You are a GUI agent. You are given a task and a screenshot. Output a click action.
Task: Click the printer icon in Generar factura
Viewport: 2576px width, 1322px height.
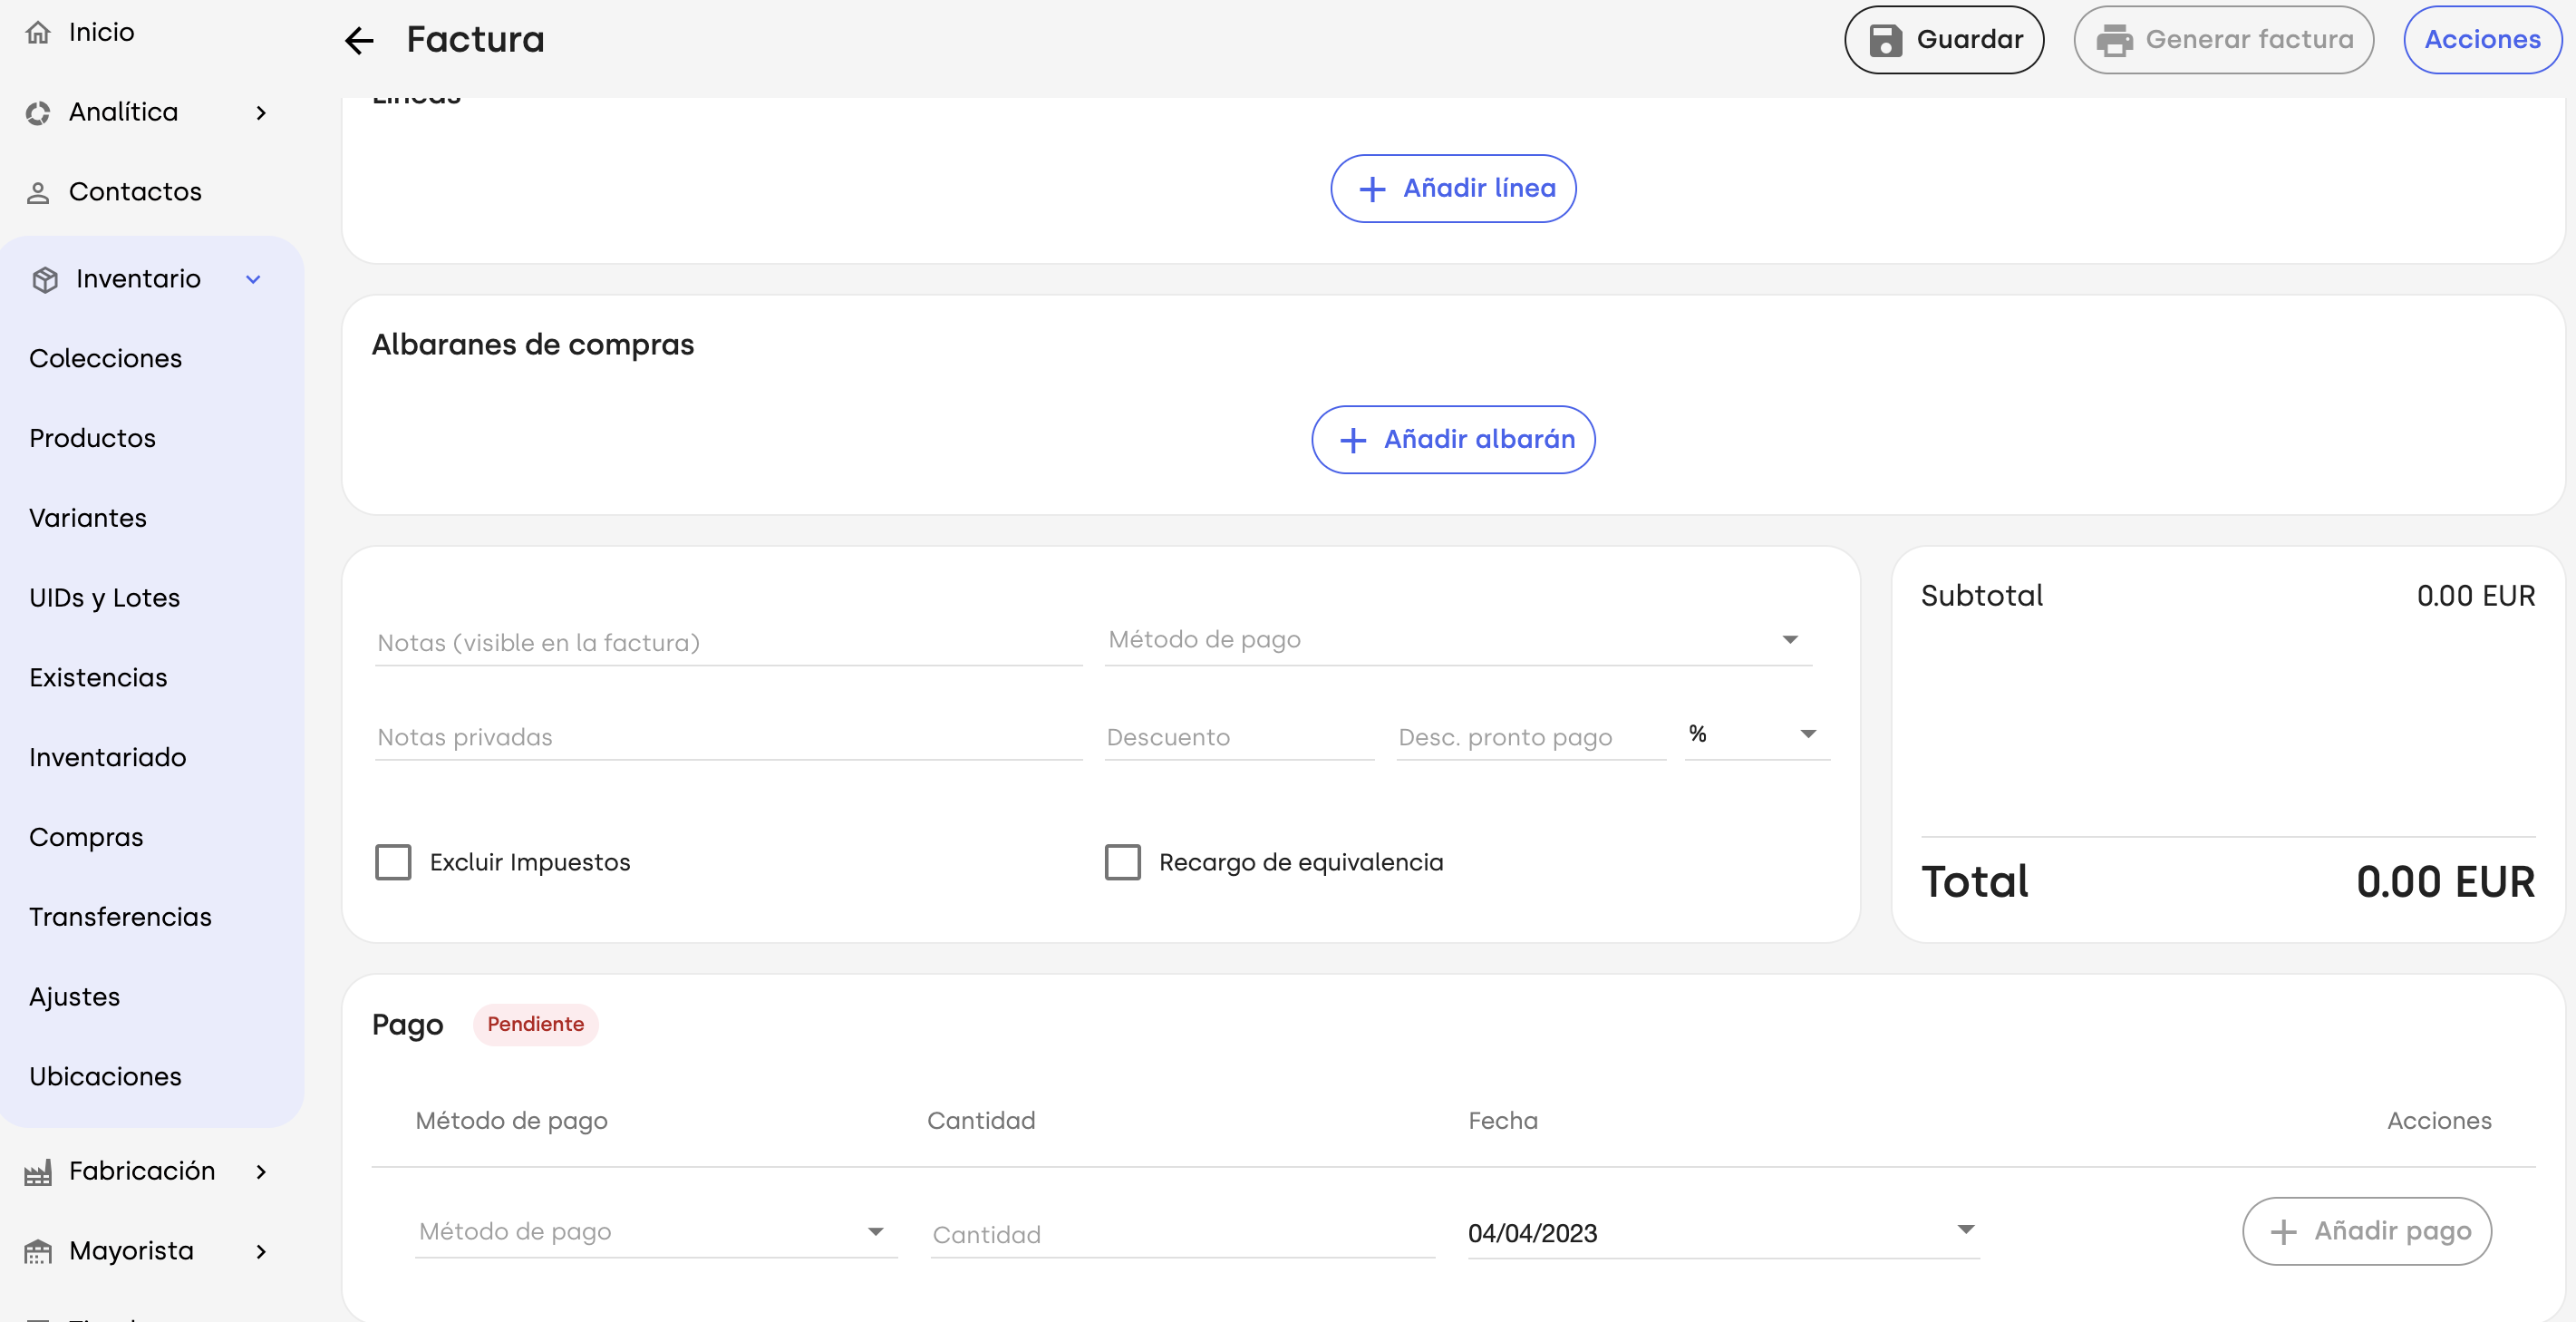pos(2114,40)
